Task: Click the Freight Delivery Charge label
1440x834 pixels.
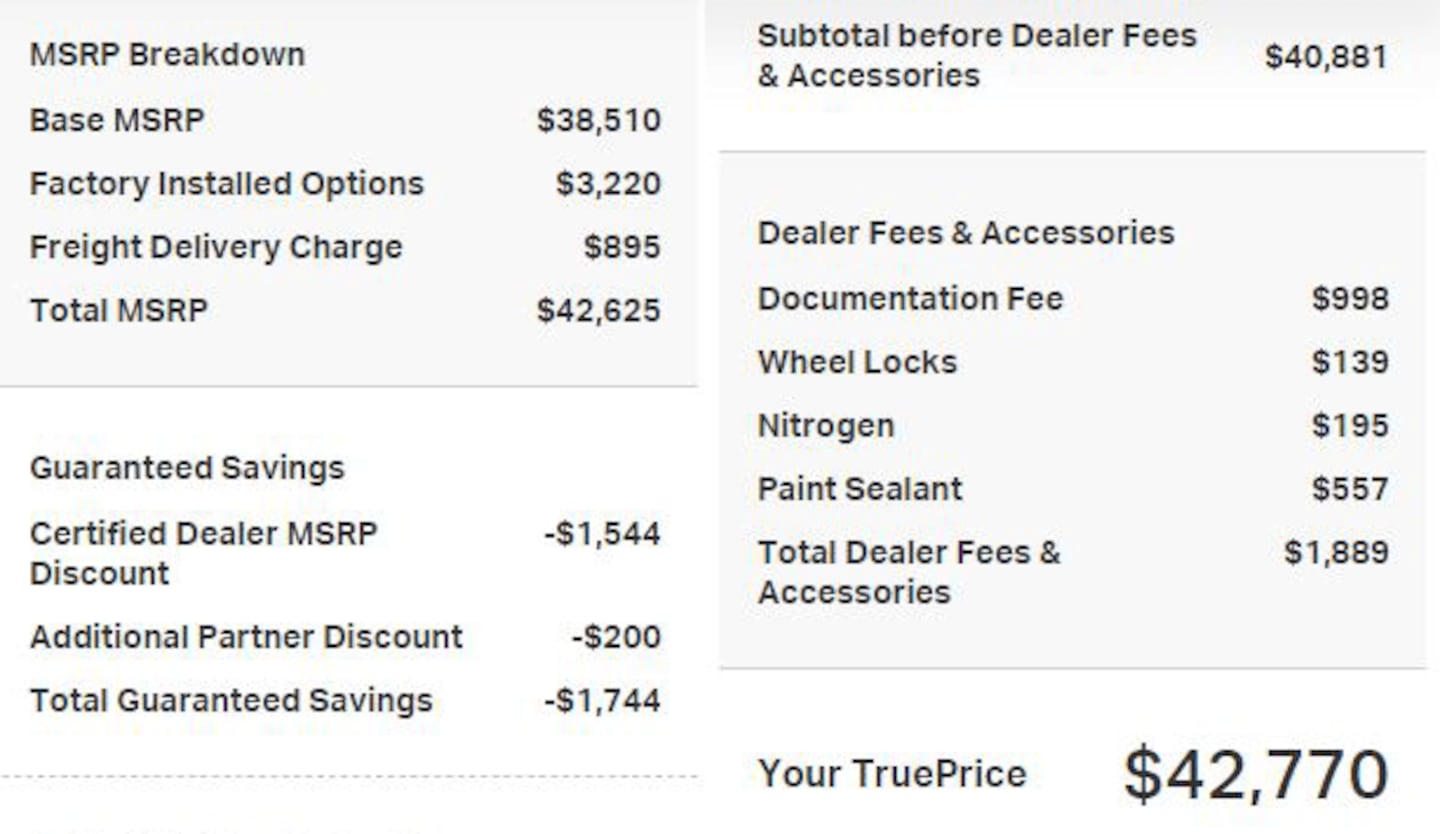Action: pos(216,247)
